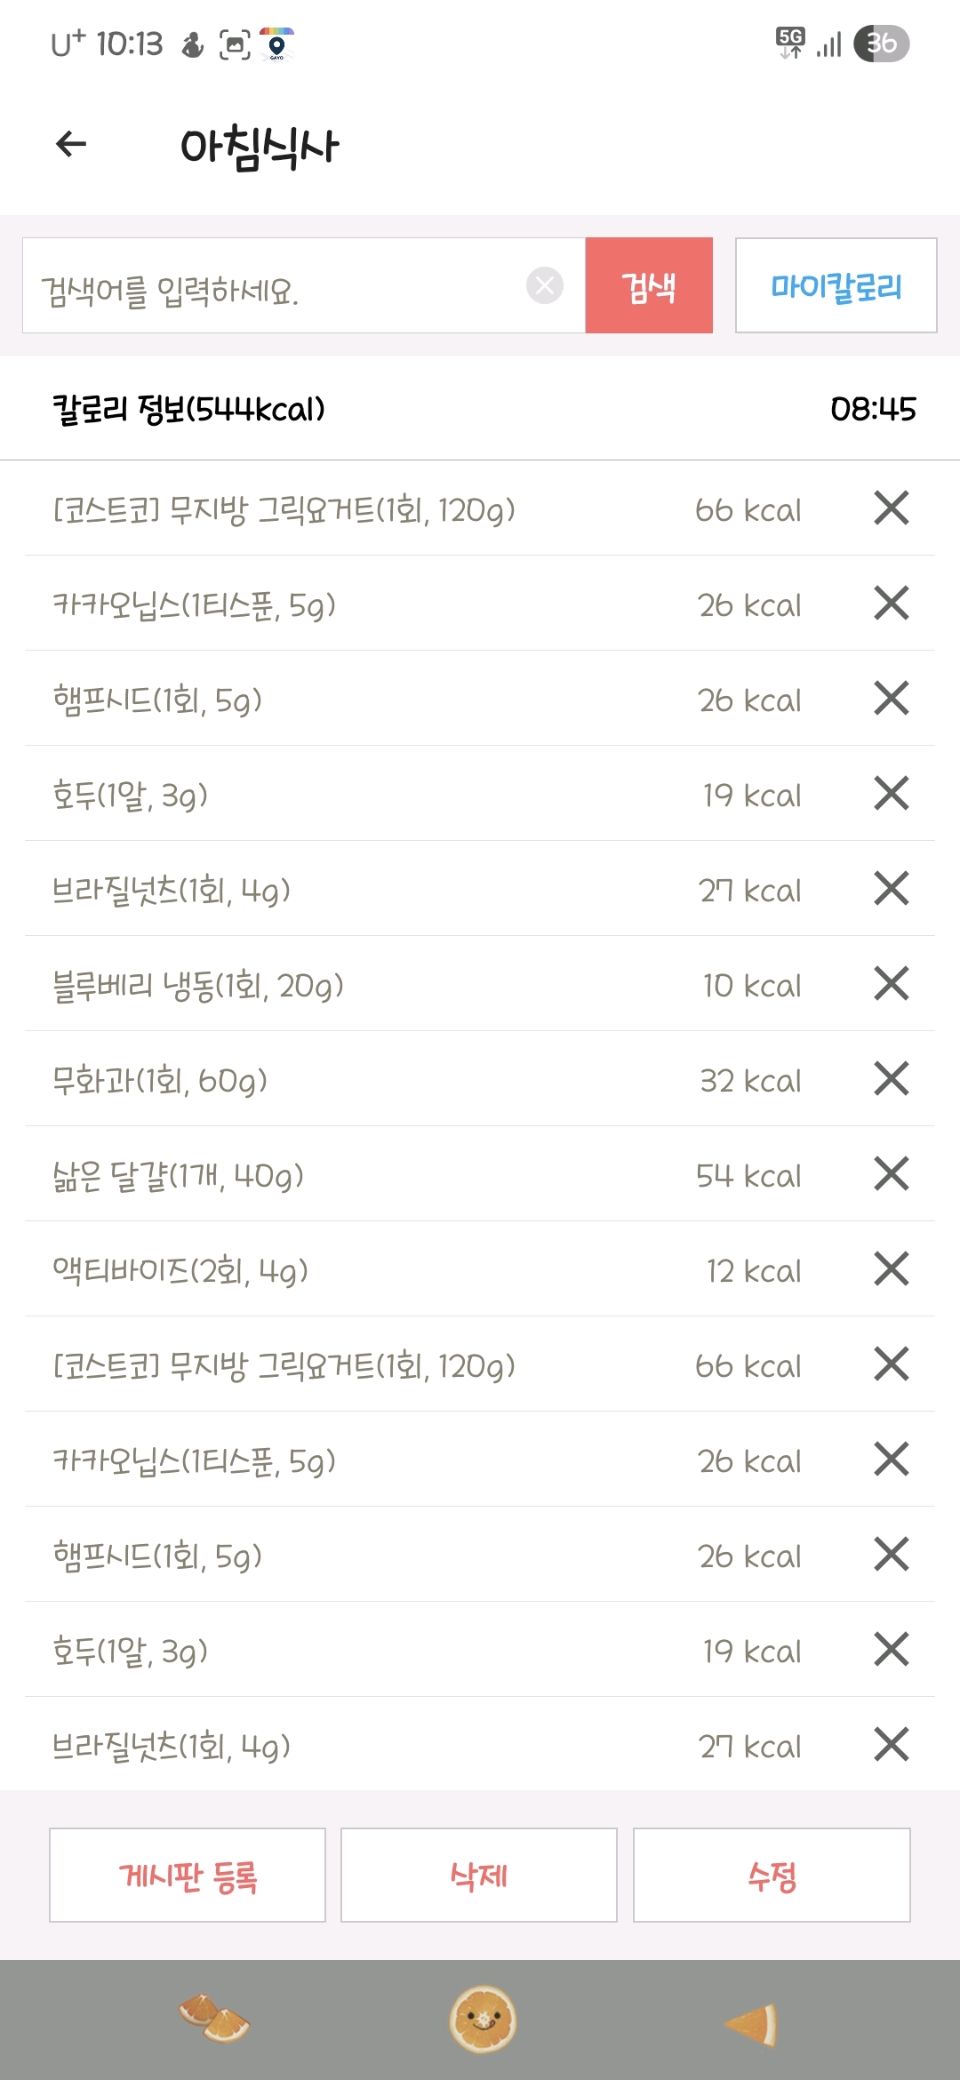Image resolution: width=960 pixels, height=2080 pixels.
Task: Delete the 액티바이즈 item from the list
Action: coord(890,1269)
